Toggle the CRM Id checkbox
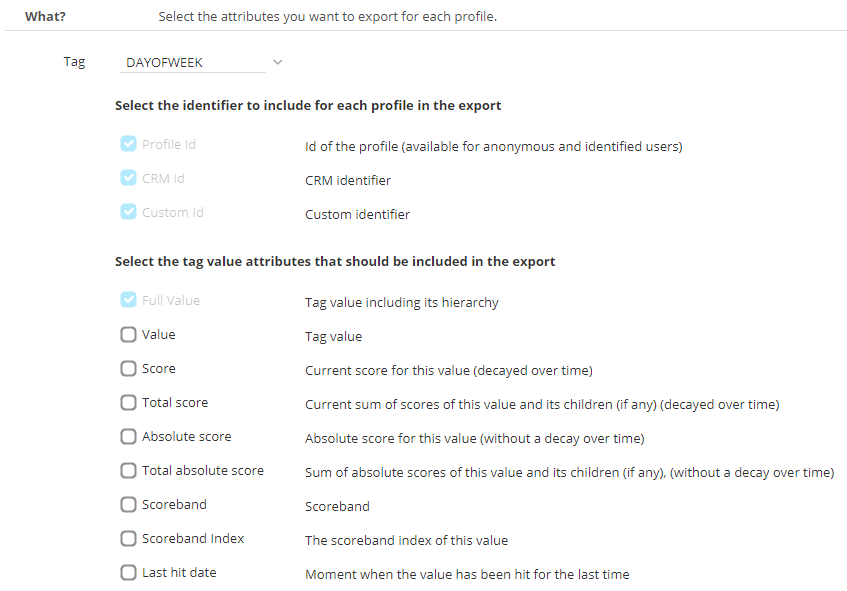 128,178
